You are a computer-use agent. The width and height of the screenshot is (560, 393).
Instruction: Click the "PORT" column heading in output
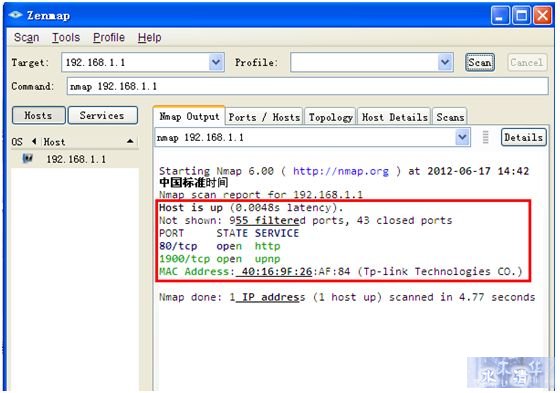pos(171,233)
